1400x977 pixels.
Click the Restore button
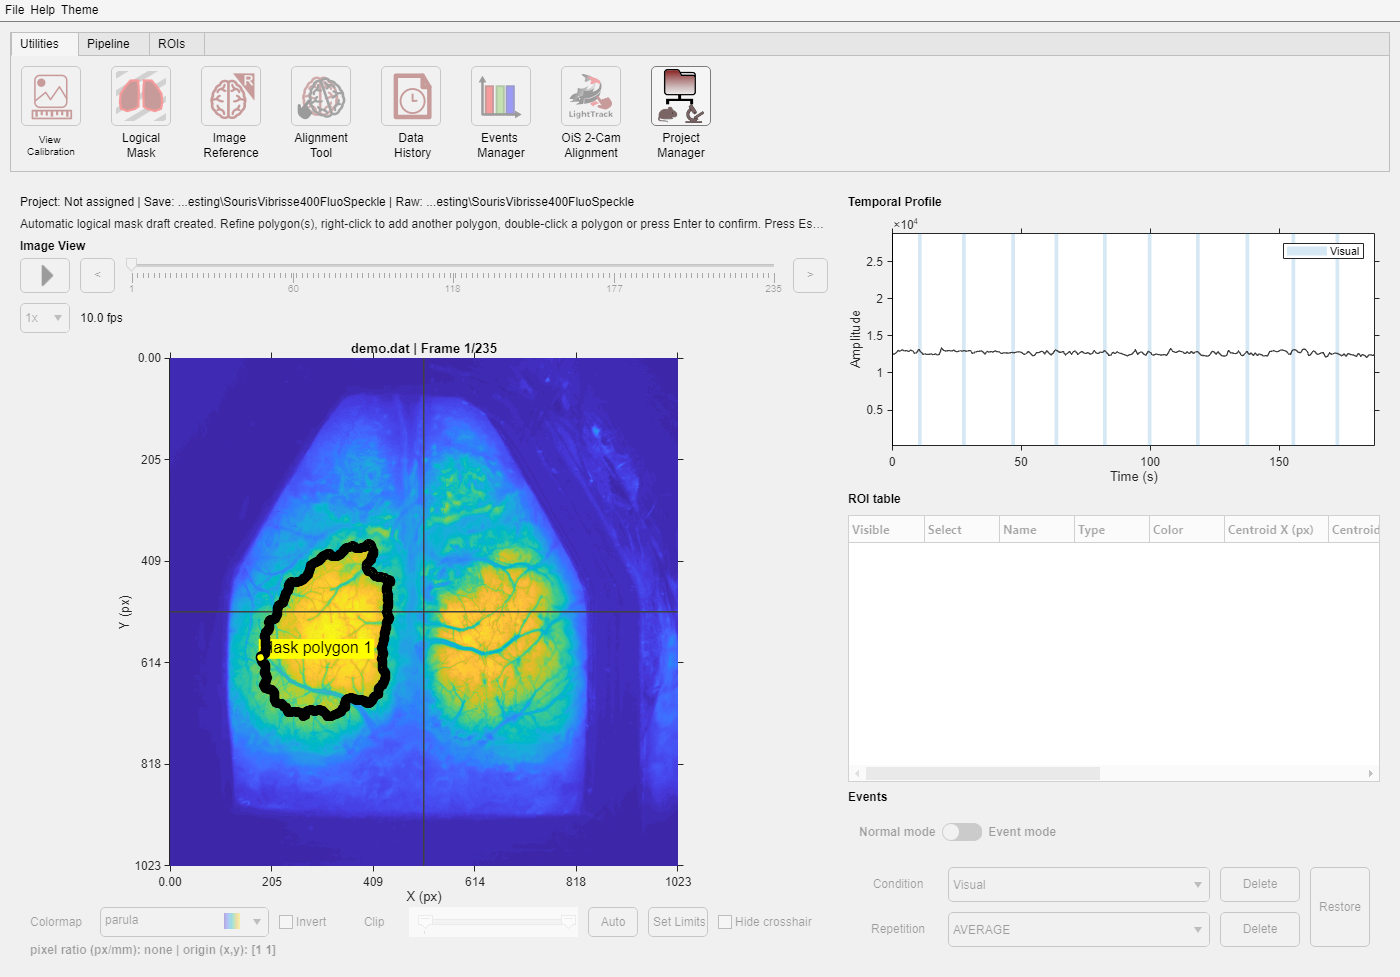[1340, 907]
